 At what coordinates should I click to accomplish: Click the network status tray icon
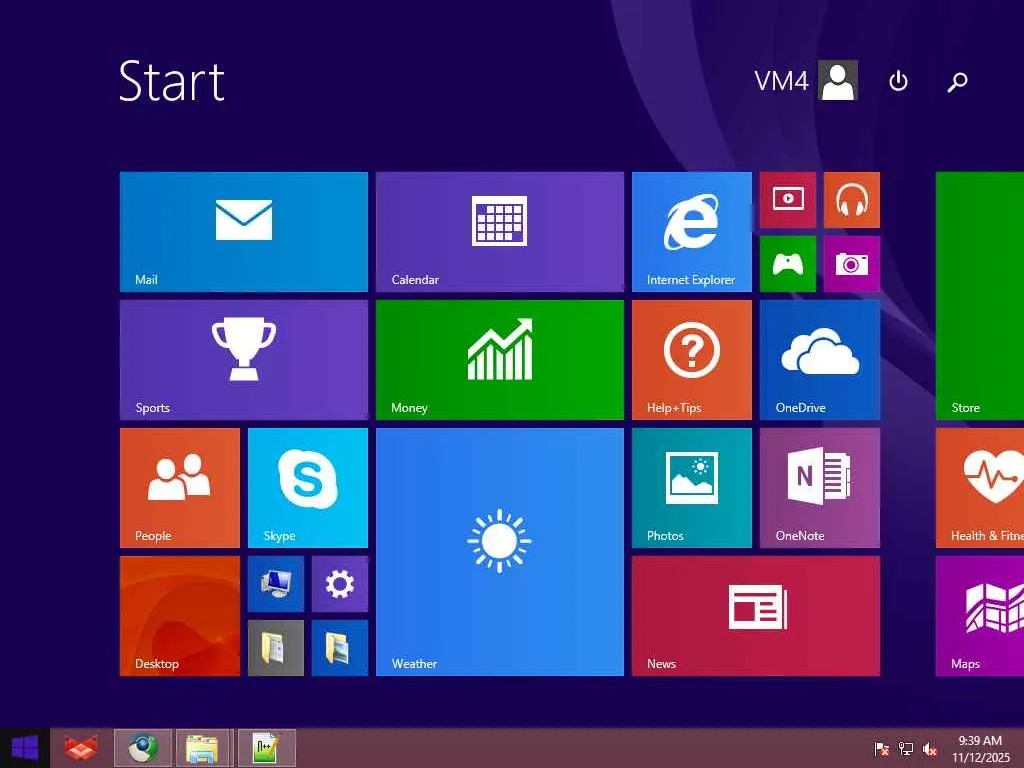(x=906, y=749)
